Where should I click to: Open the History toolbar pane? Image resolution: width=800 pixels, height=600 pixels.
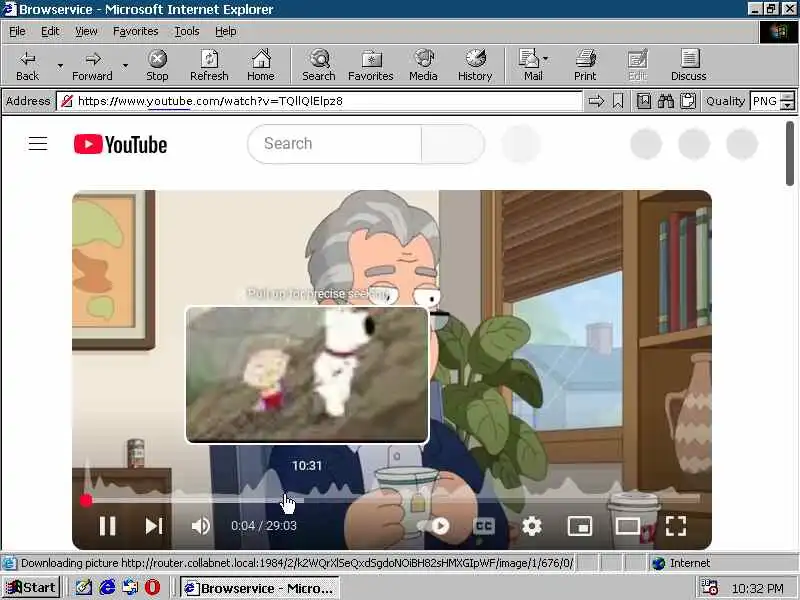point(475,66)
